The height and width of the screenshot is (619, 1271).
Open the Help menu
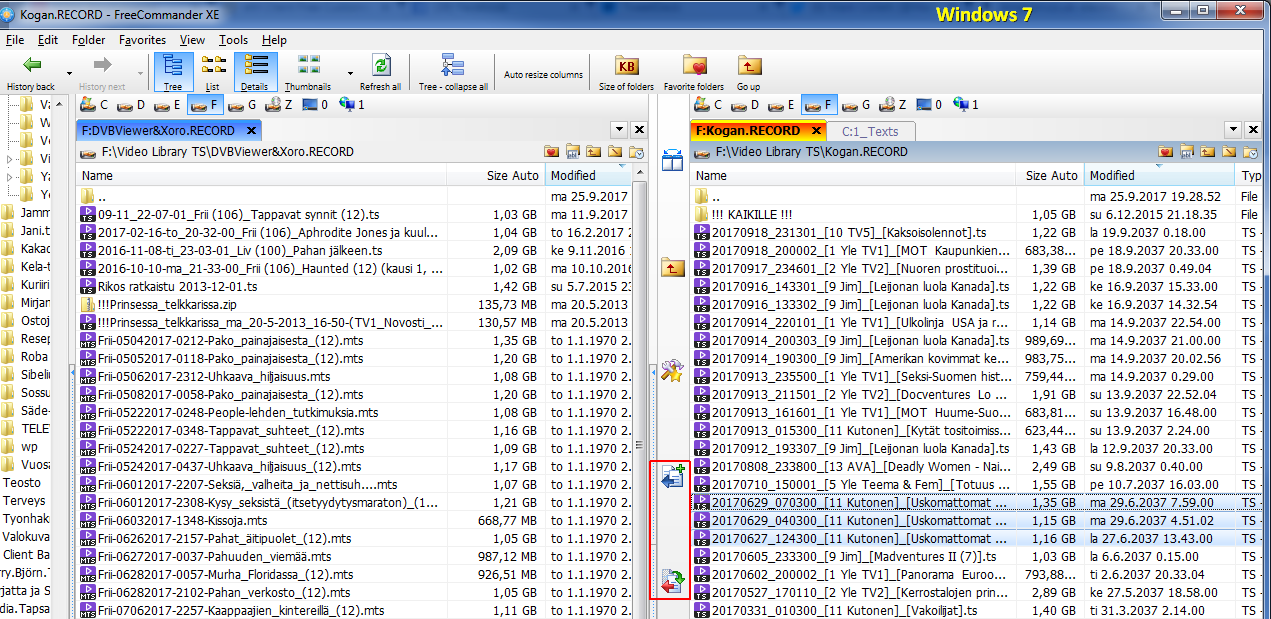[274, 40]
